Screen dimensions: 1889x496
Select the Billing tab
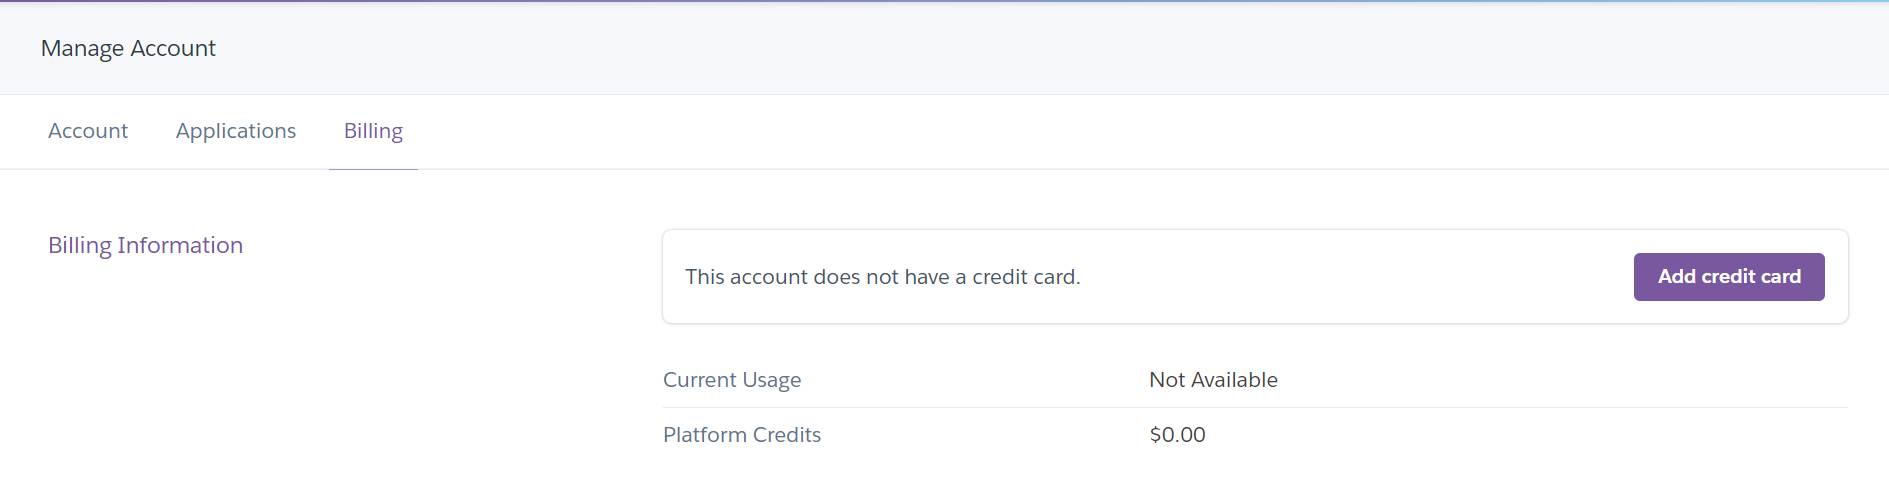tap(373, 131)
